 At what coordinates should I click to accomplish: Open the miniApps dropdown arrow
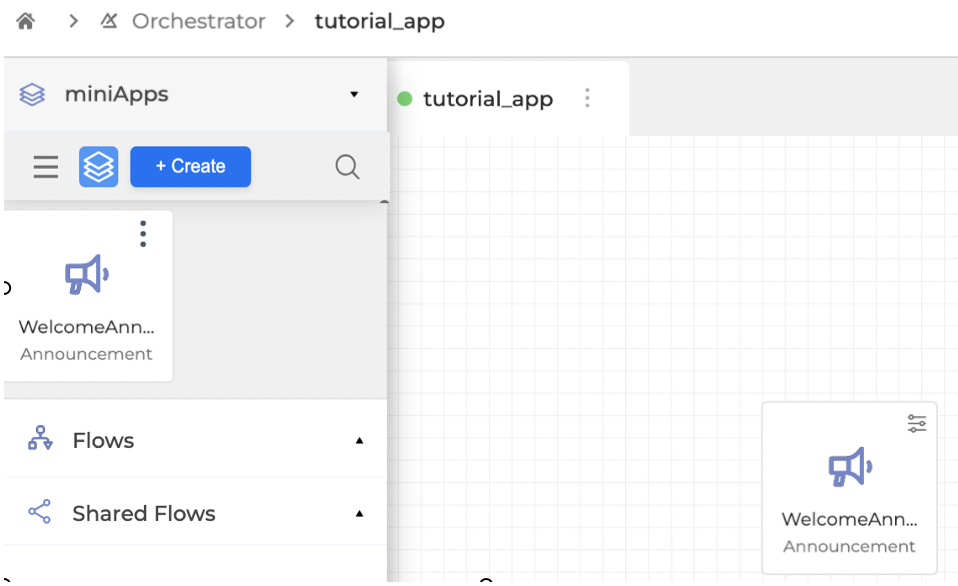tap(354, 95)
